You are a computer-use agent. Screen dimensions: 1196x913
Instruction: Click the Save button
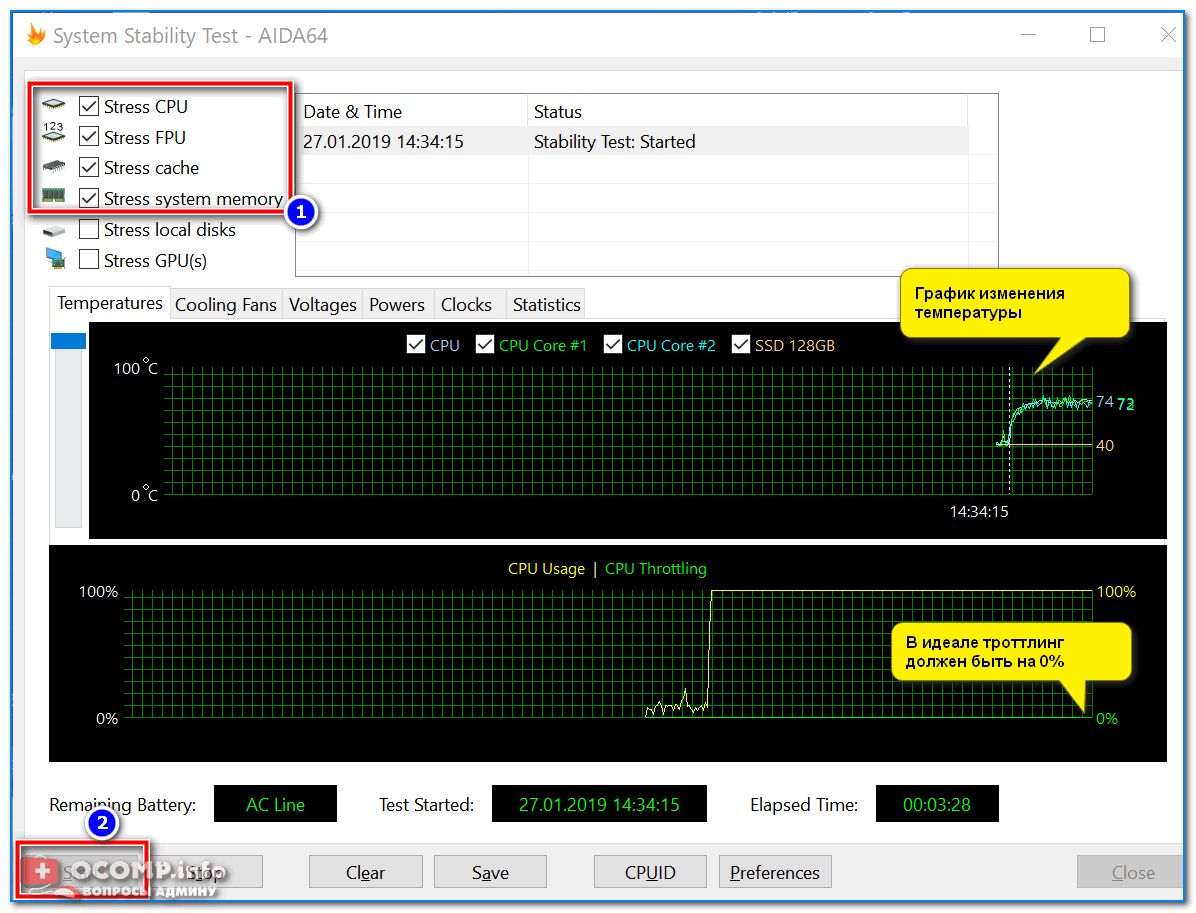490,873
